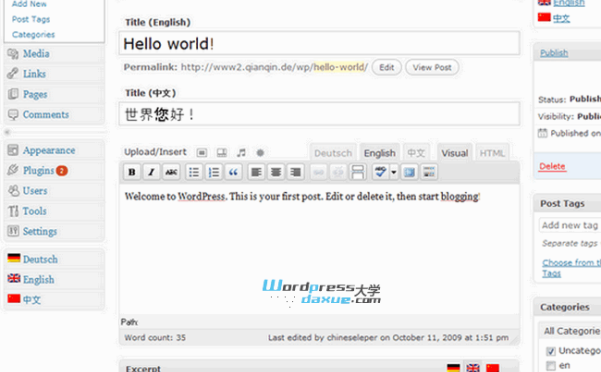Click Chinese title input field
601x372 pixels.
(319, 114)
